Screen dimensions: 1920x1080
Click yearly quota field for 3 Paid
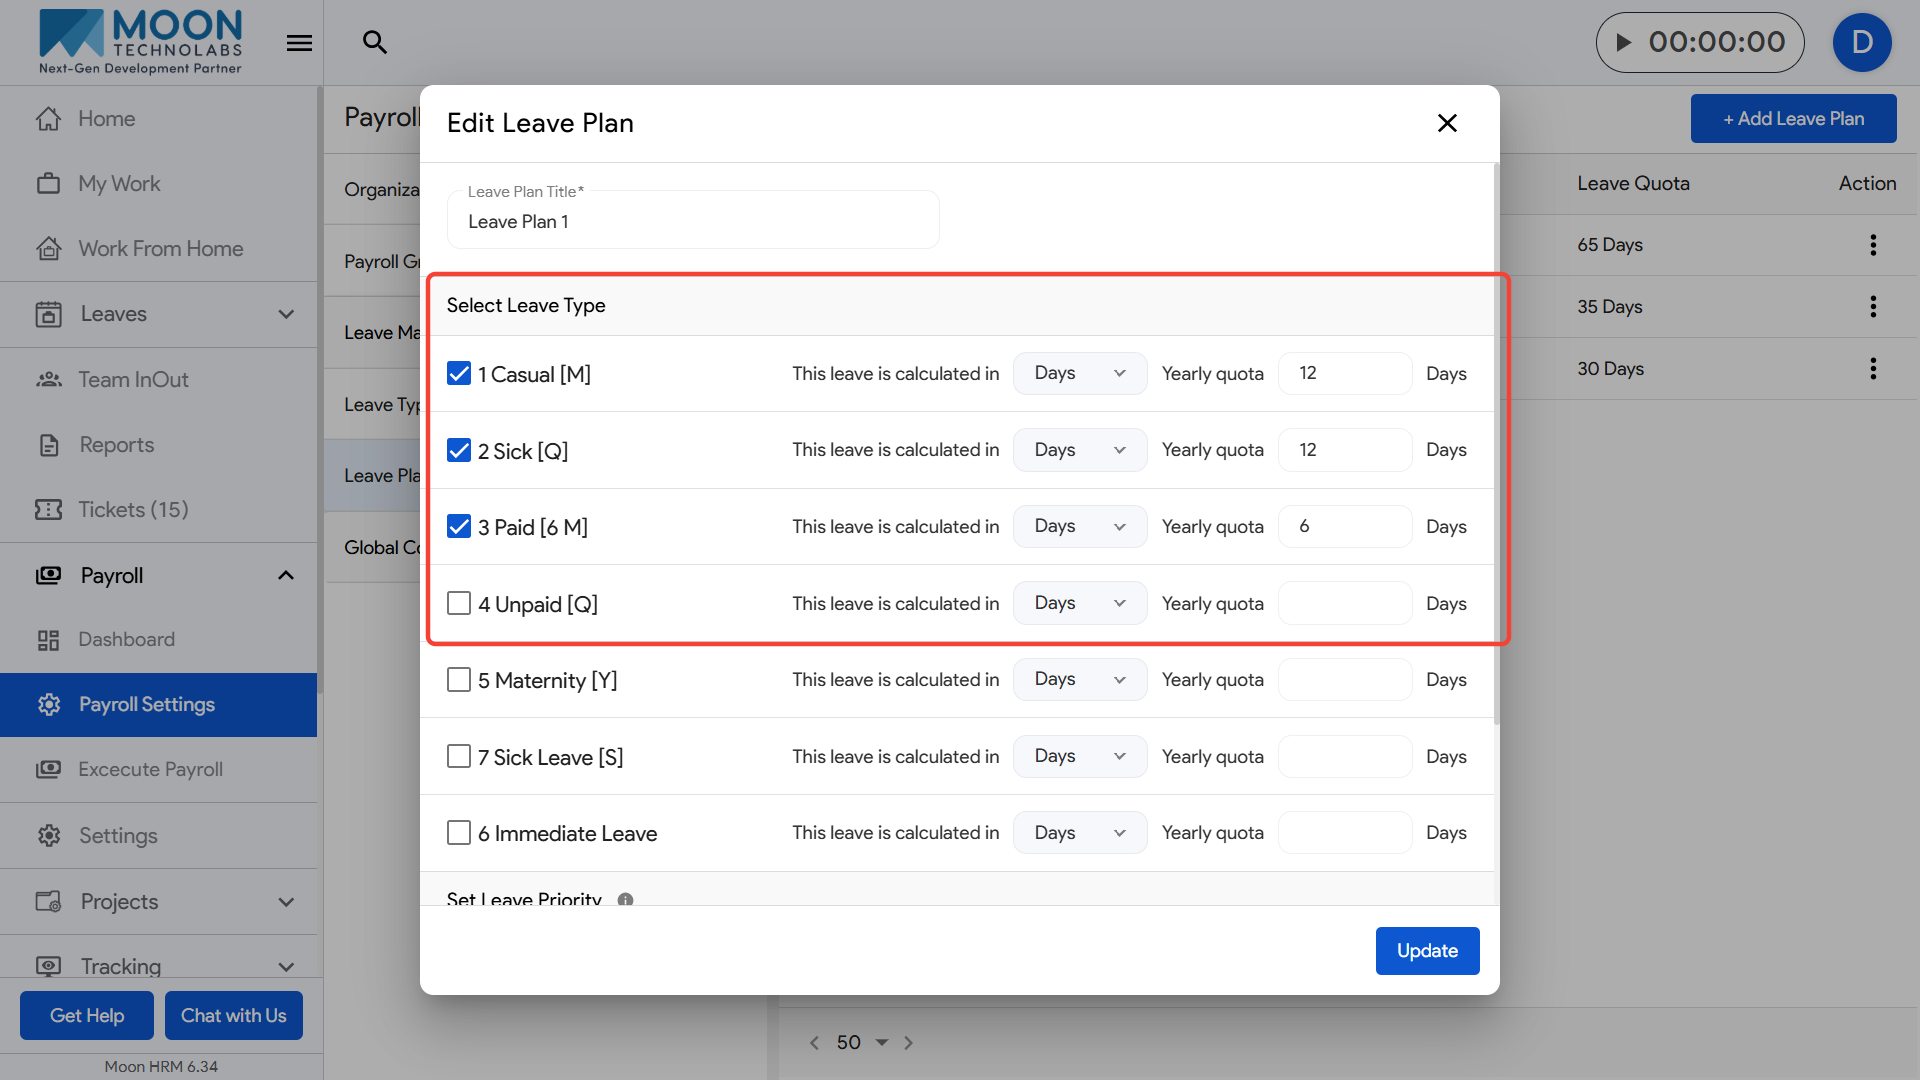point(1344,527)
